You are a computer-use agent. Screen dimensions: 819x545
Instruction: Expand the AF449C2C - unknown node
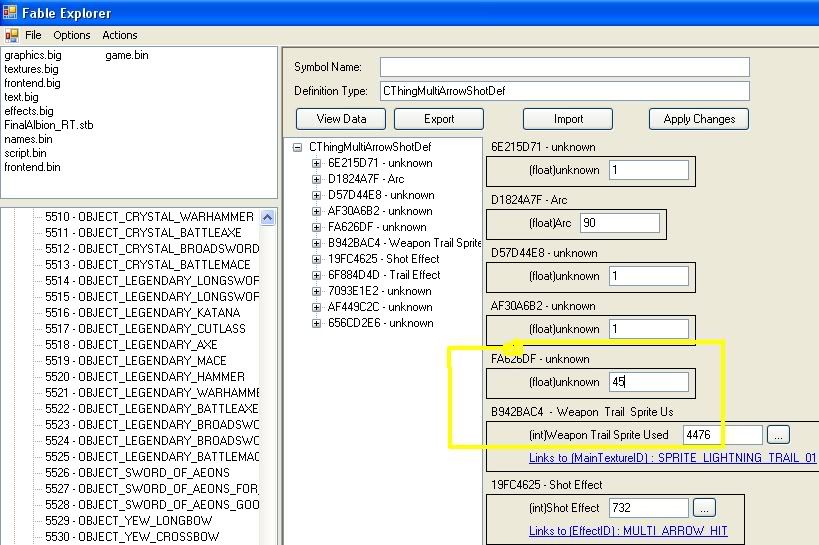316,307
